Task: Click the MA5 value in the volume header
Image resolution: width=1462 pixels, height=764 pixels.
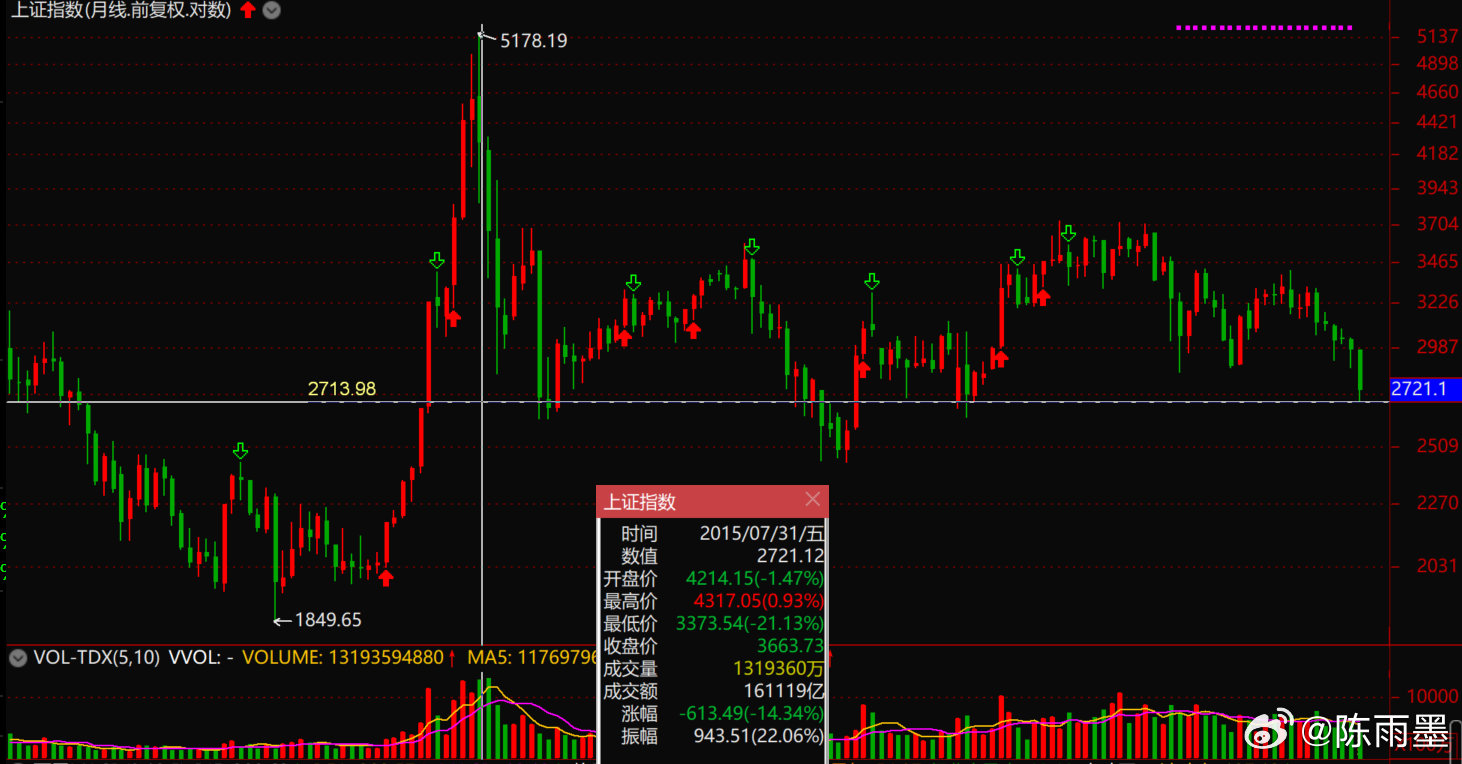Action: pos(533,658)
